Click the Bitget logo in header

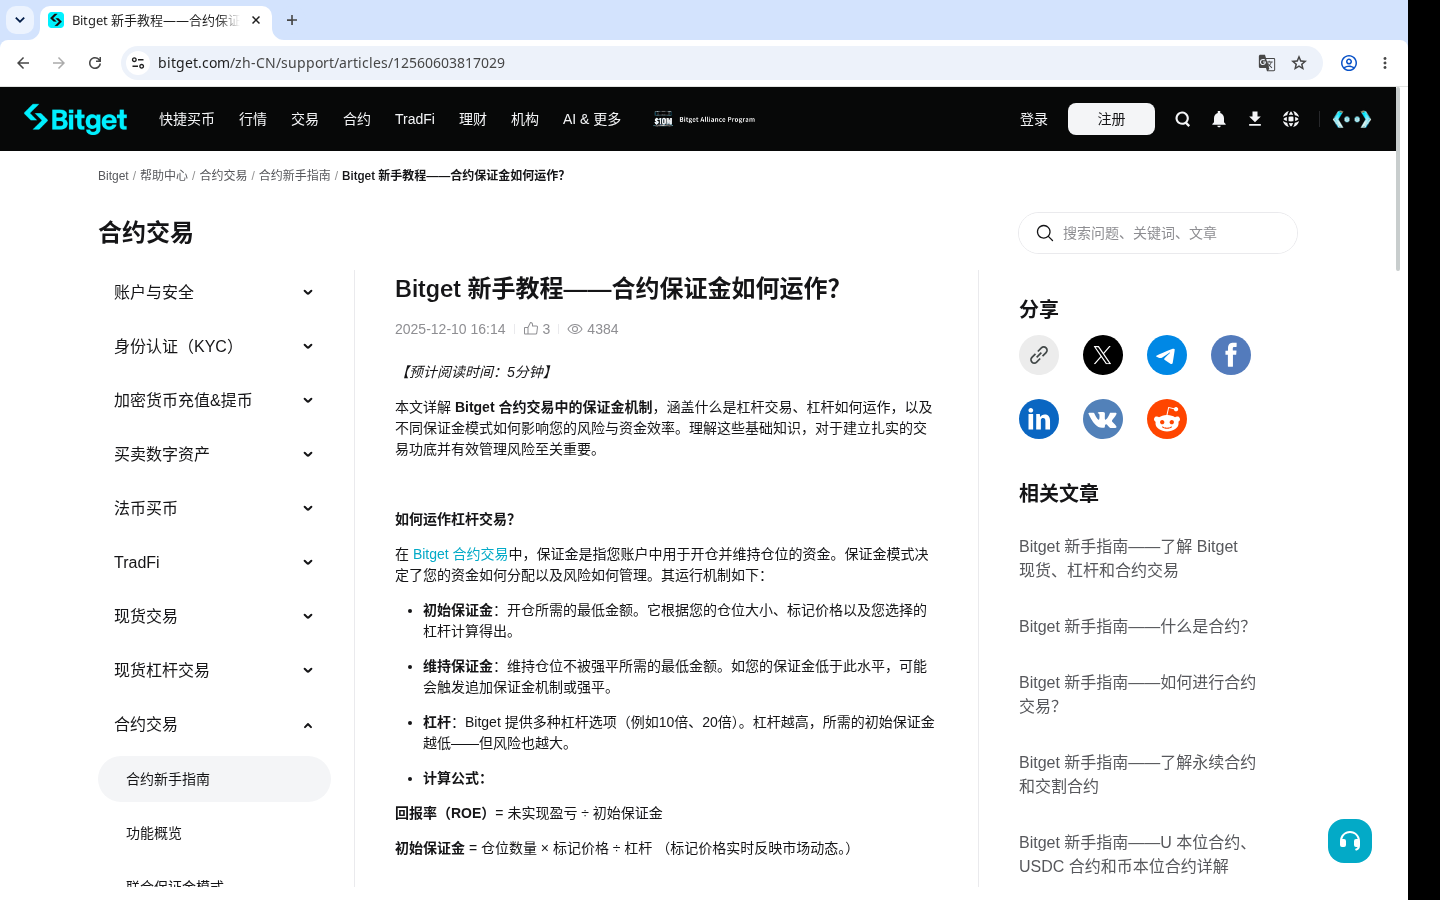tap(76, 119)
